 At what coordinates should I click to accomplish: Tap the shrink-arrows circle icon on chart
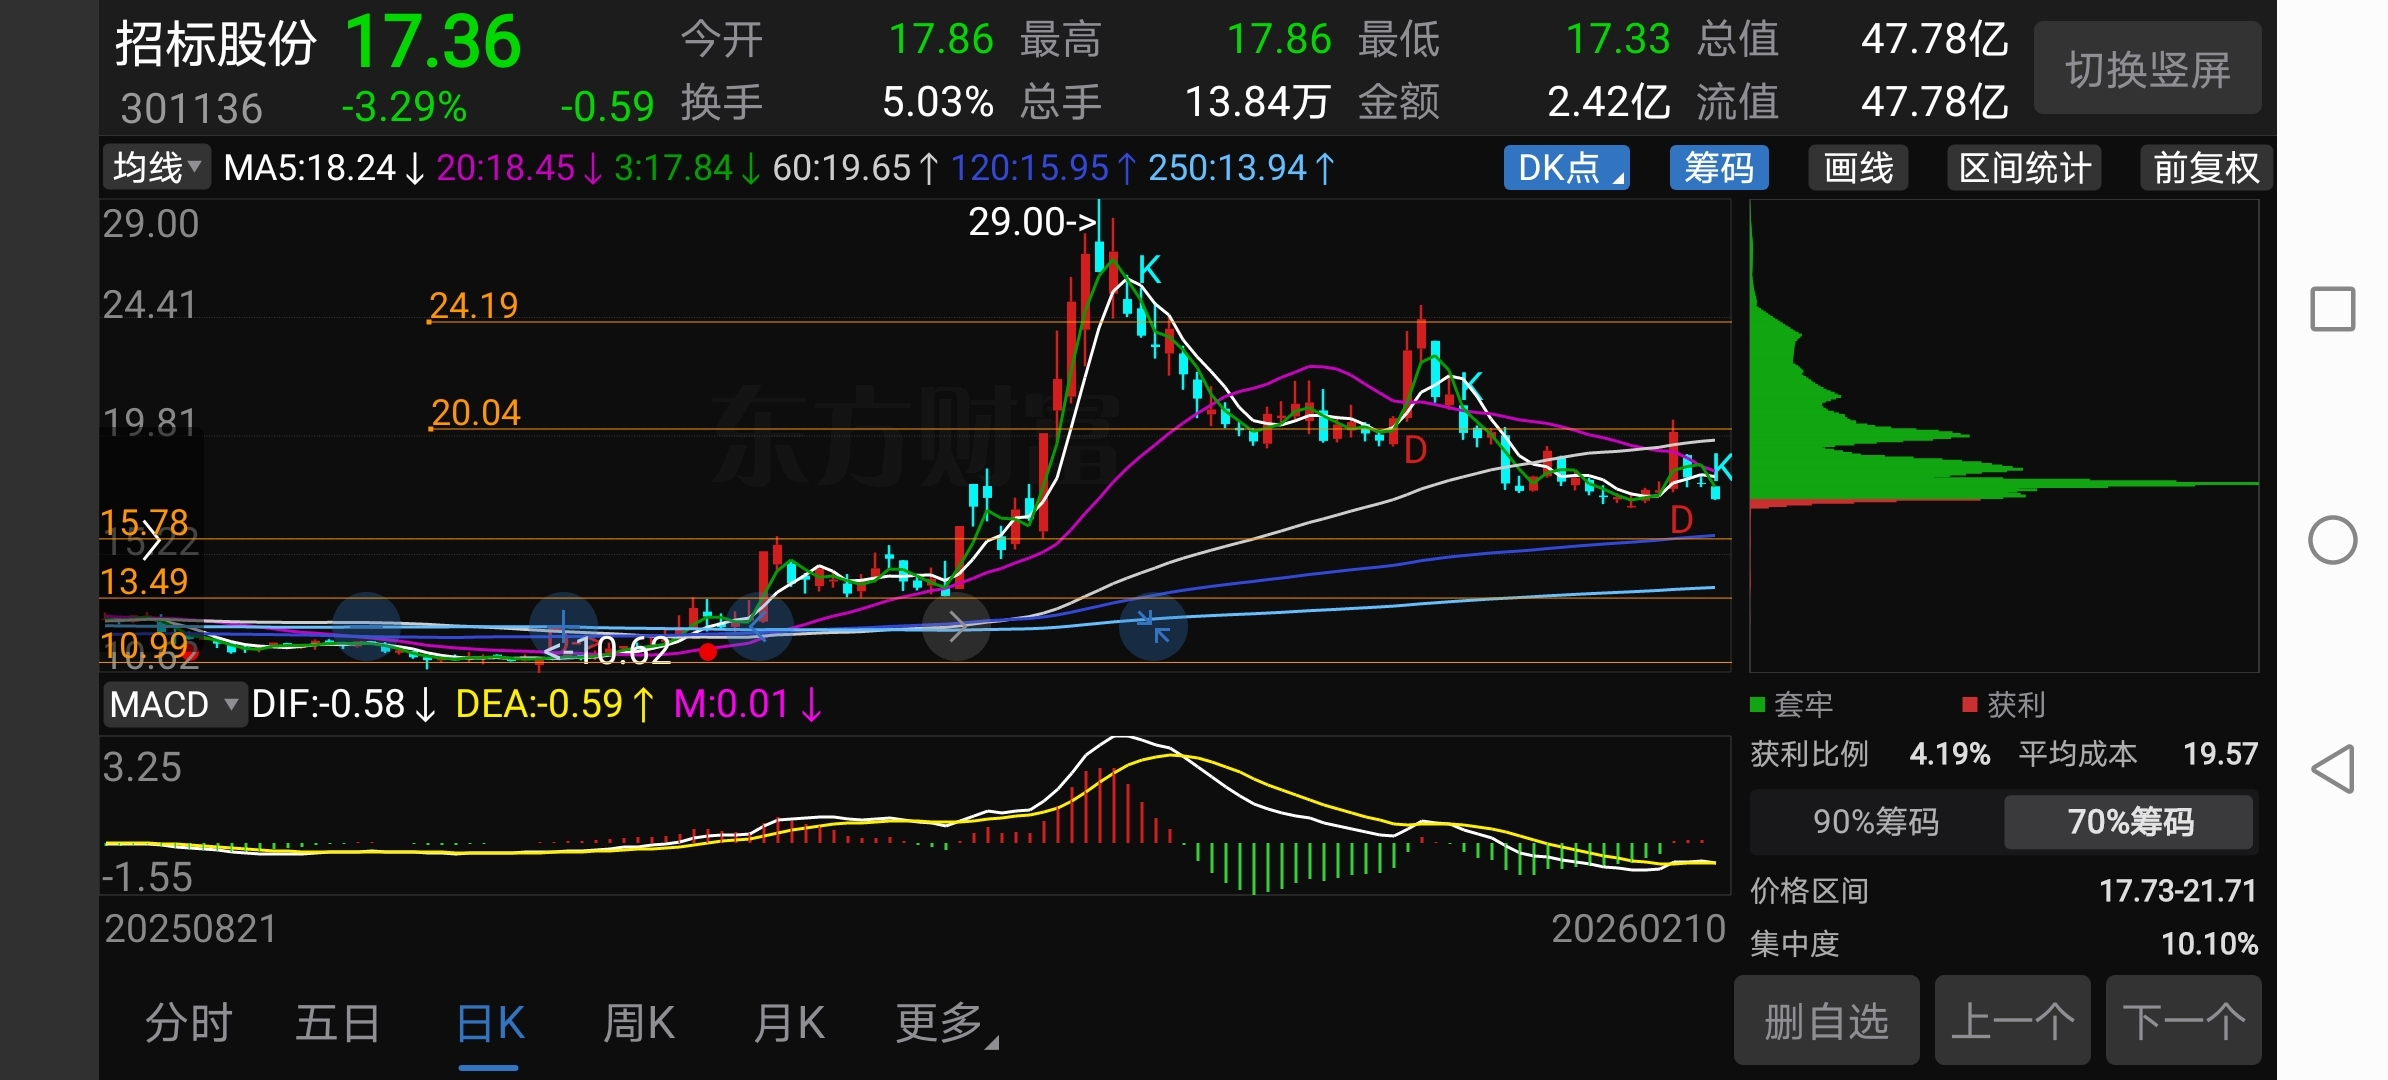pos(1153,627)
